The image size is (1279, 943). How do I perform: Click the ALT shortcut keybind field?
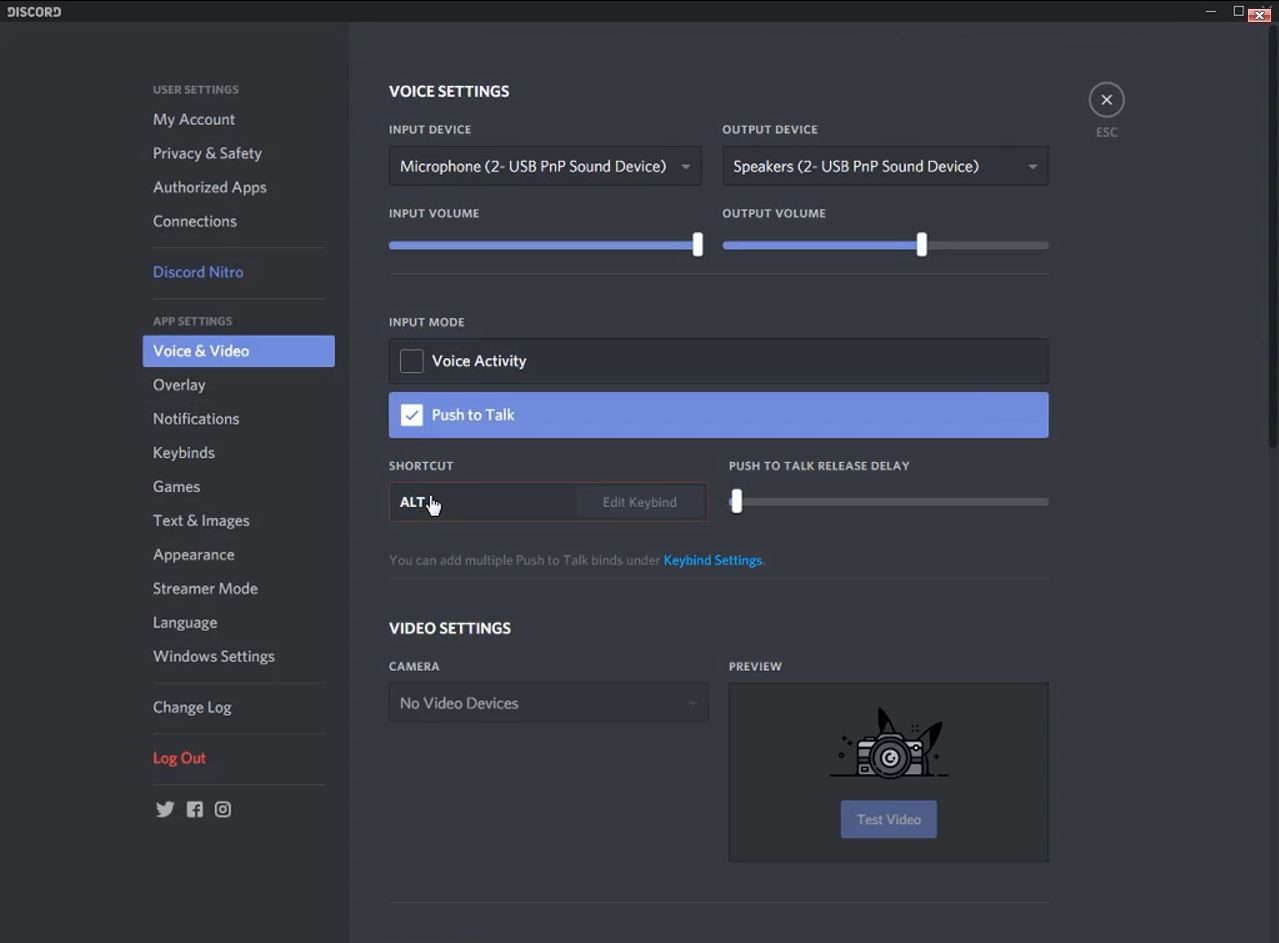click(548, 502)
